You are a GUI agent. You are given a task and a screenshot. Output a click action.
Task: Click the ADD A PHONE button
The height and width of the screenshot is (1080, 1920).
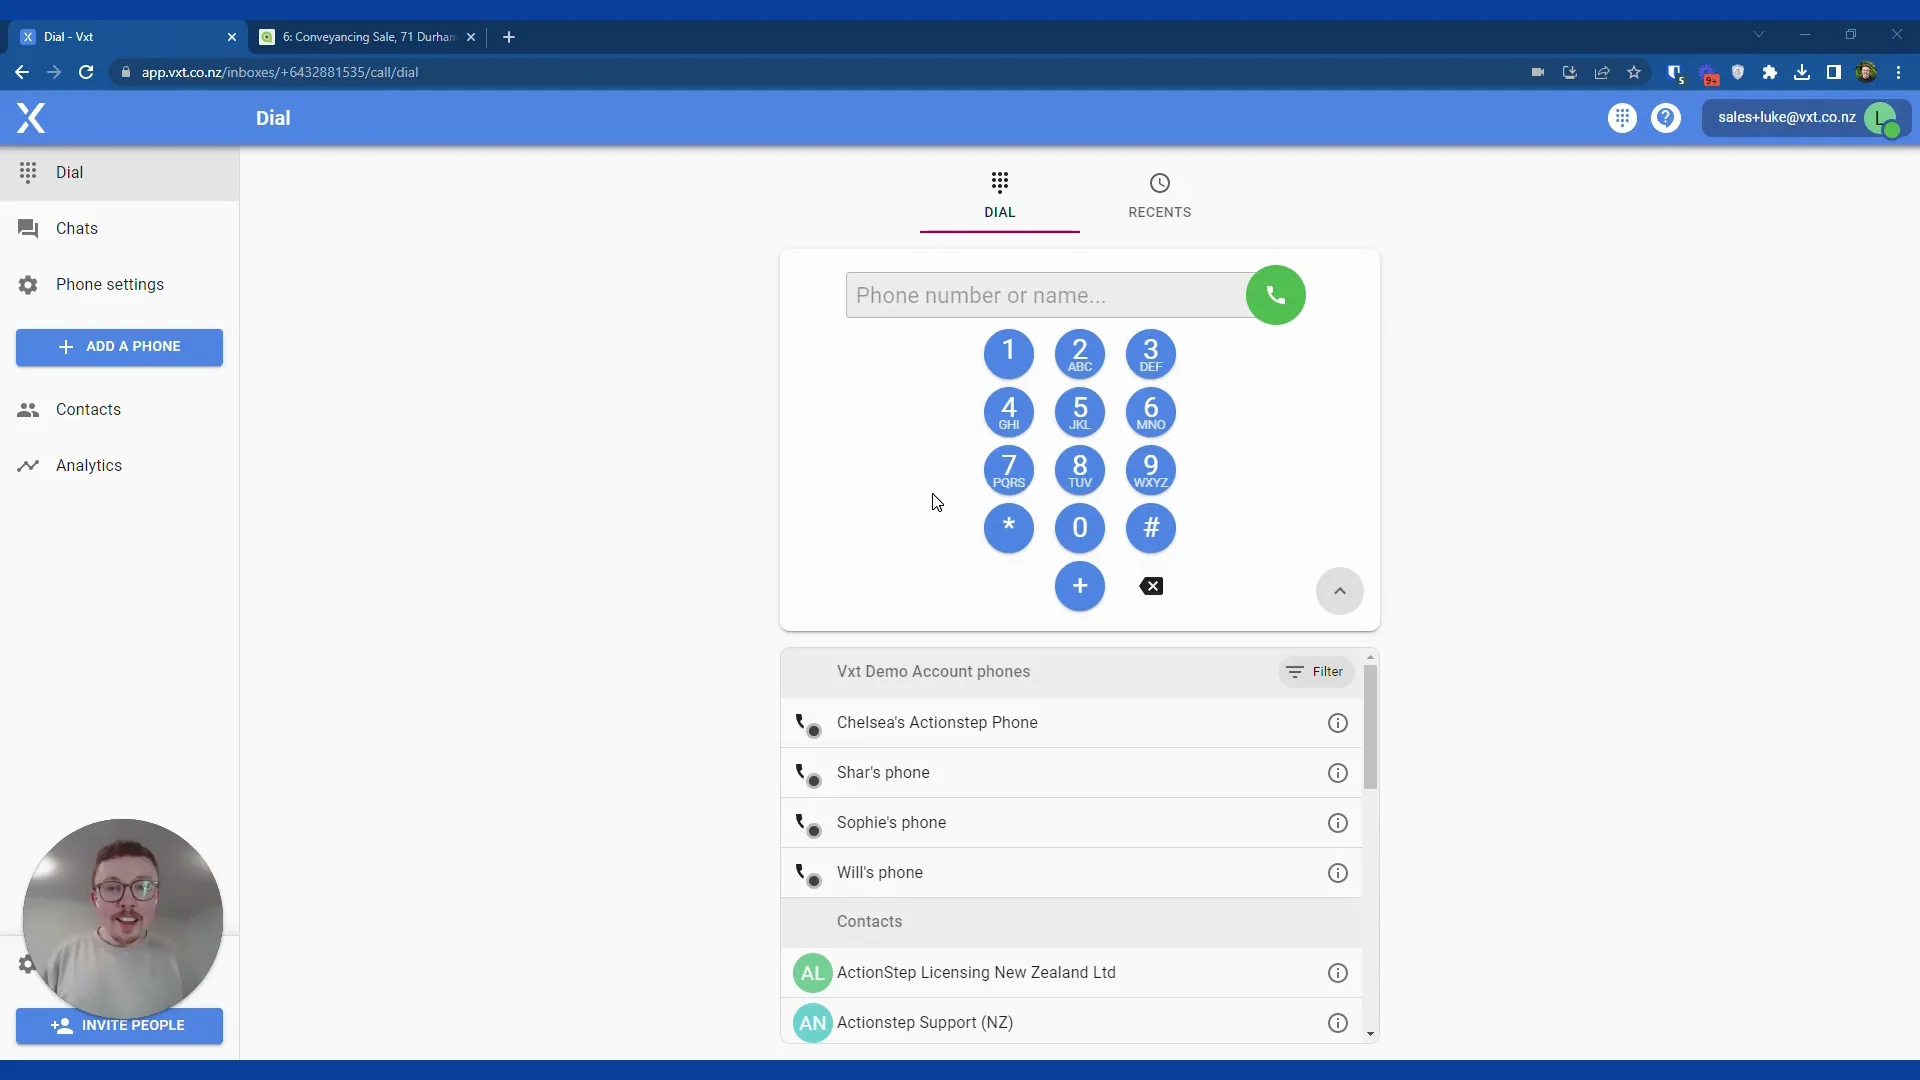(x=119, y=347)
